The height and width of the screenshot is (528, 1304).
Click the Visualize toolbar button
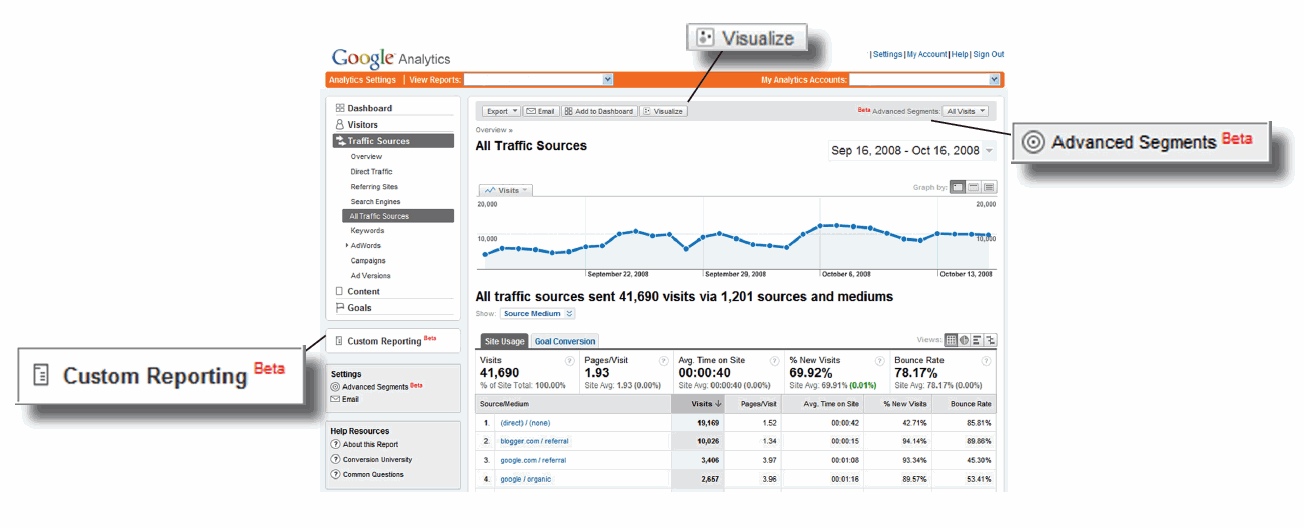pyautogui.click(x=663, y=111)
